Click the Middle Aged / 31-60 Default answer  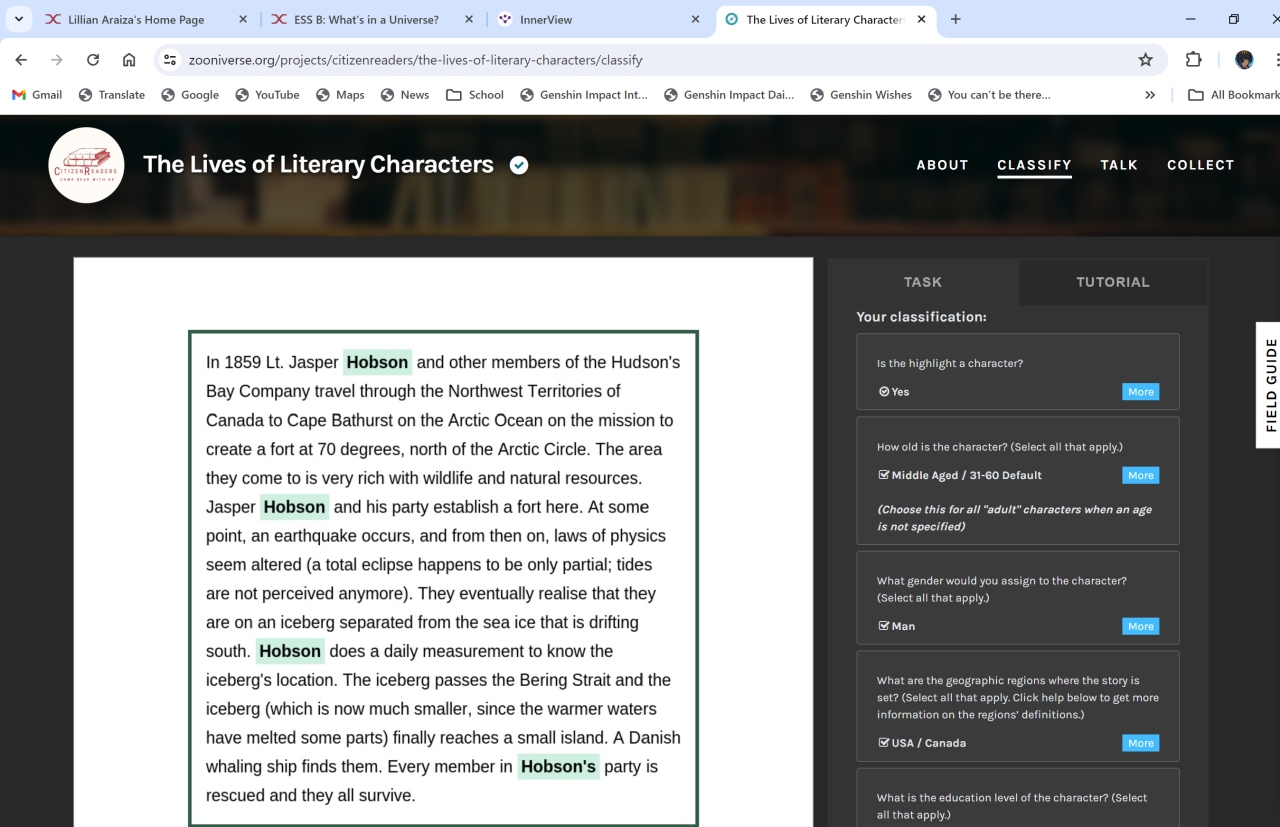click(960, 475)
